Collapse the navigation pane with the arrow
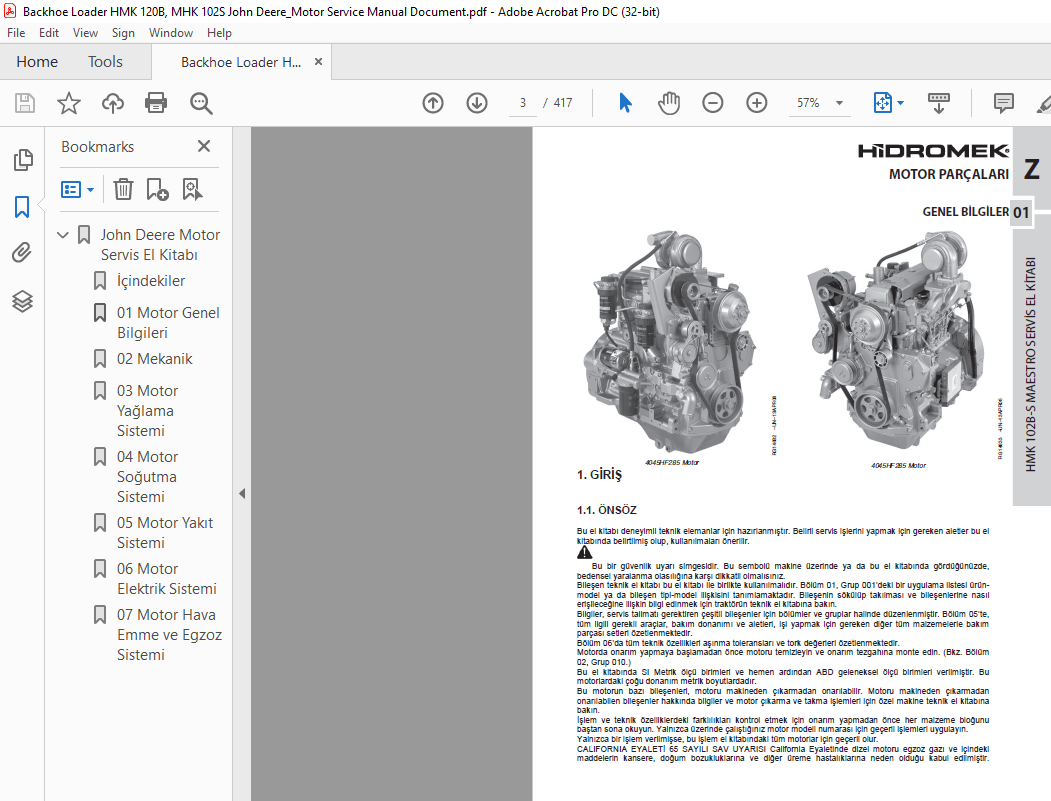This screenshot has width=1051, height=801. click(242, 494)
